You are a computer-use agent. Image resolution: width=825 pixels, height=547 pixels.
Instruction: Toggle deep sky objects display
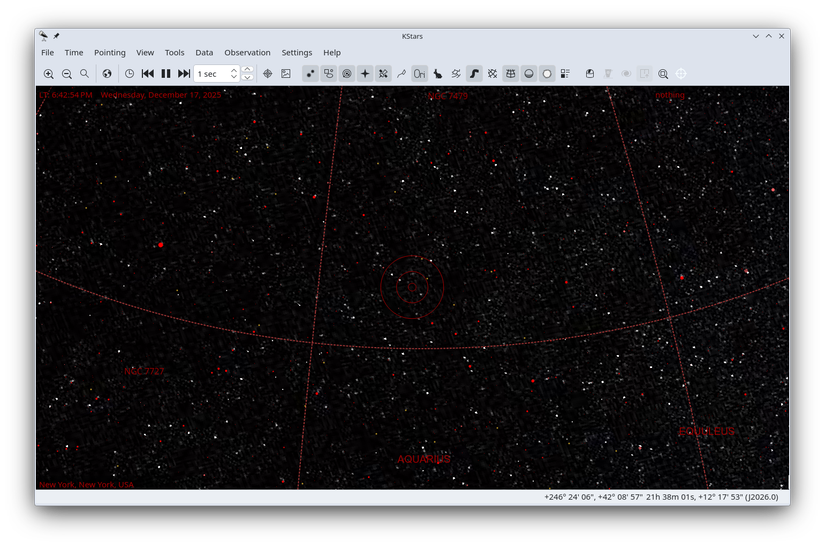point(328,74)
